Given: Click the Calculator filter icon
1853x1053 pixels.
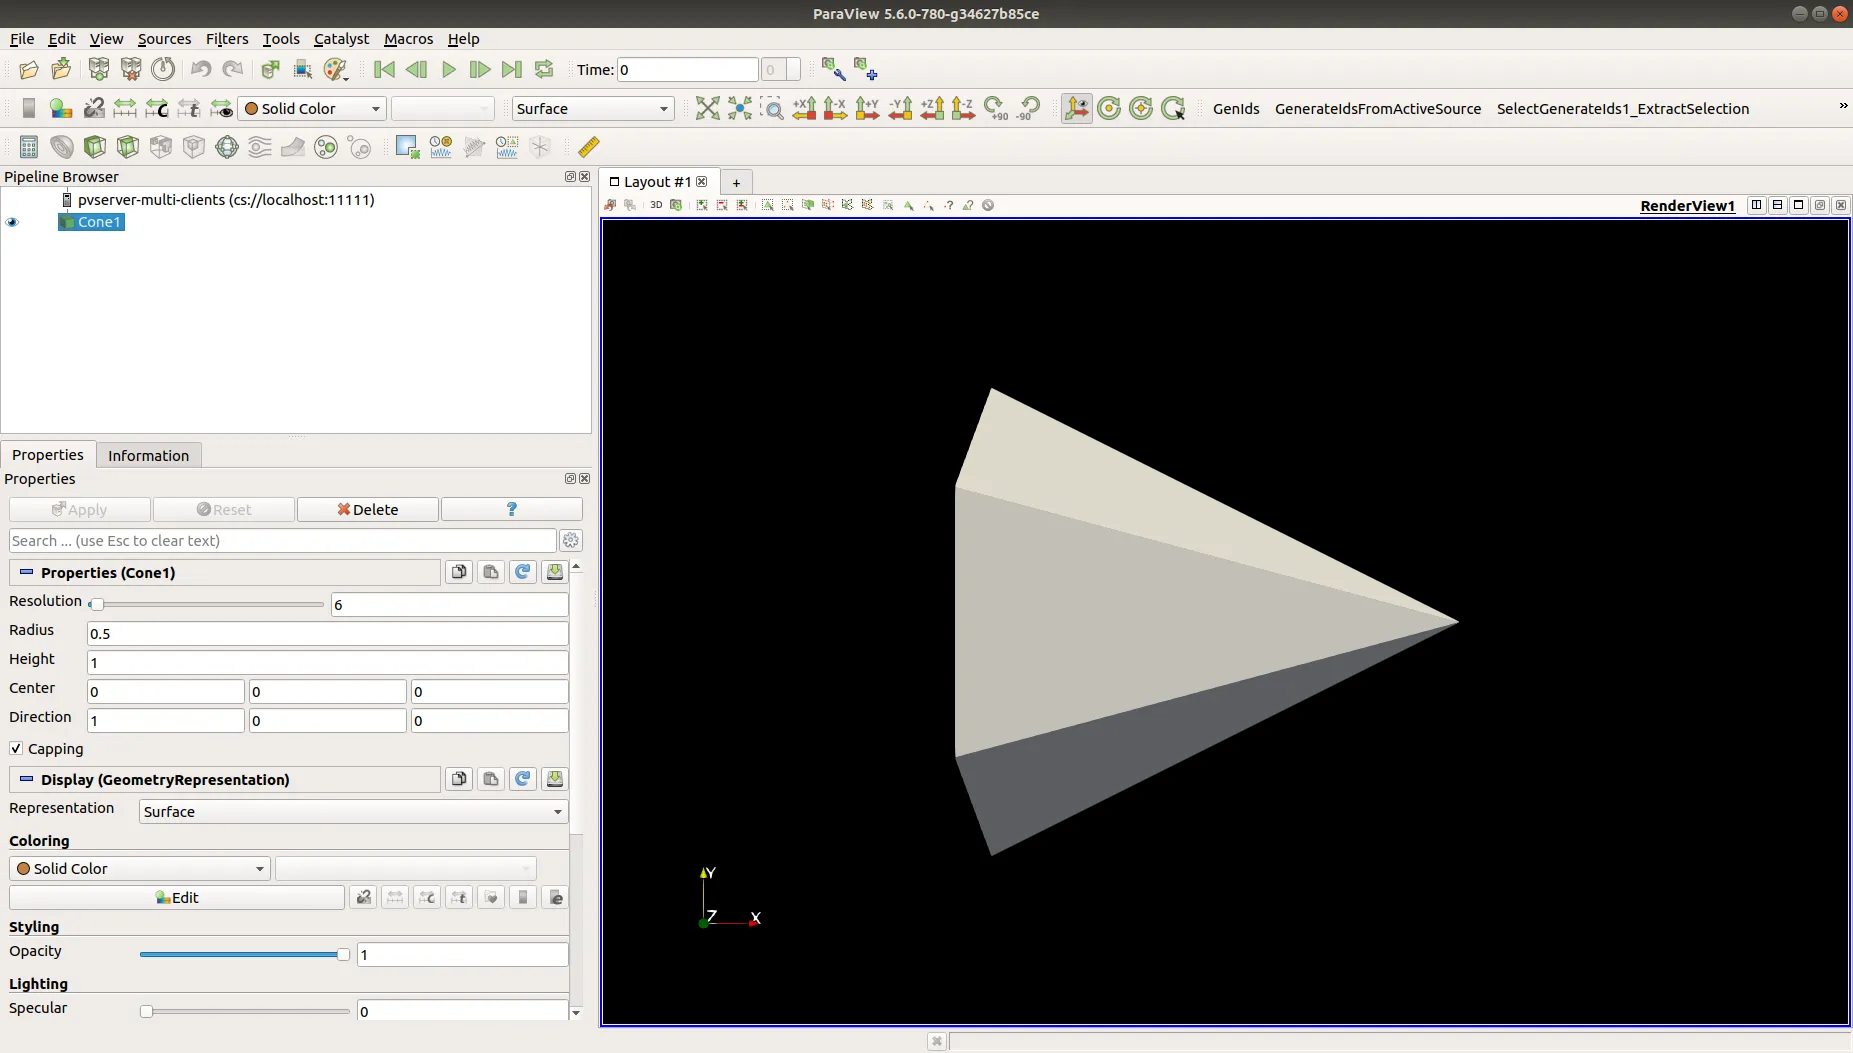Looking at the screenshot, I should click(x=29, y=147).
